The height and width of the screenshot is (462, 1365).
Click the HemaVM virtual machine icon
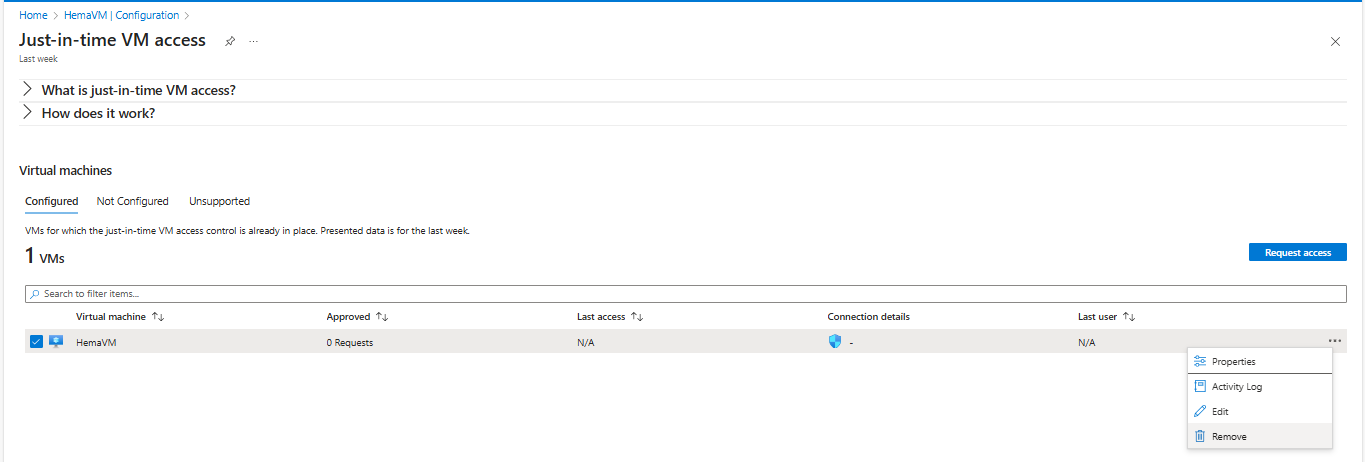(x=56, y=342)
